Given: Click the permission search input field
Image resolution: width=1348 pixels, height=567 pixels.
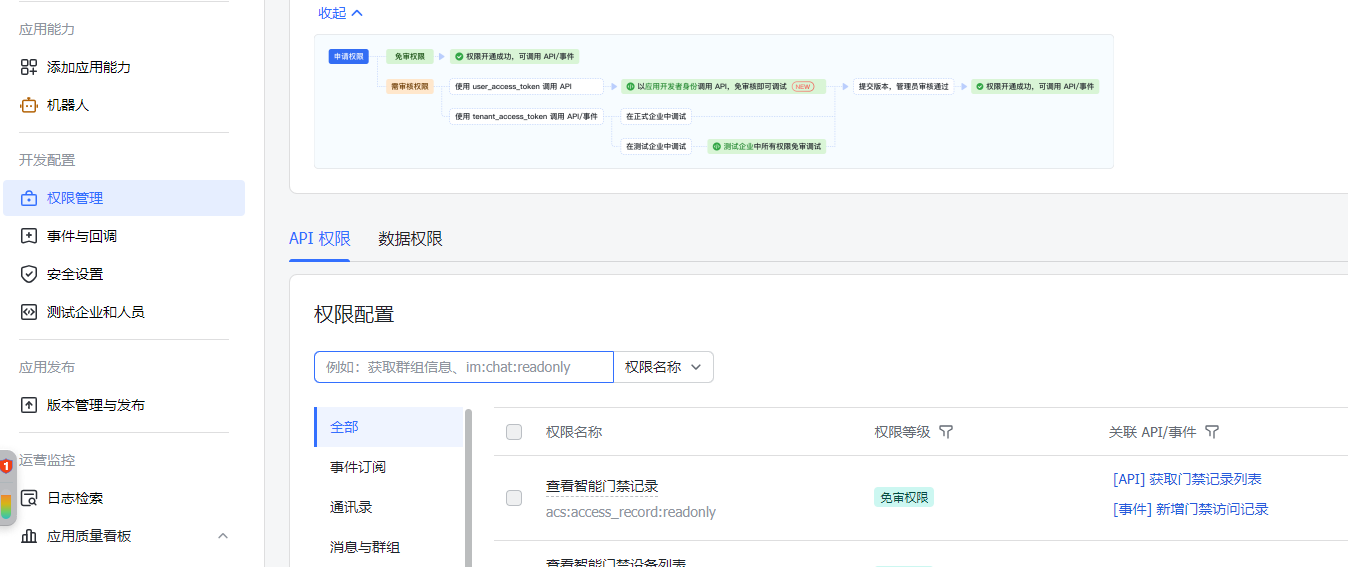Looking at the screenshot, I should [x=463, y=367].
